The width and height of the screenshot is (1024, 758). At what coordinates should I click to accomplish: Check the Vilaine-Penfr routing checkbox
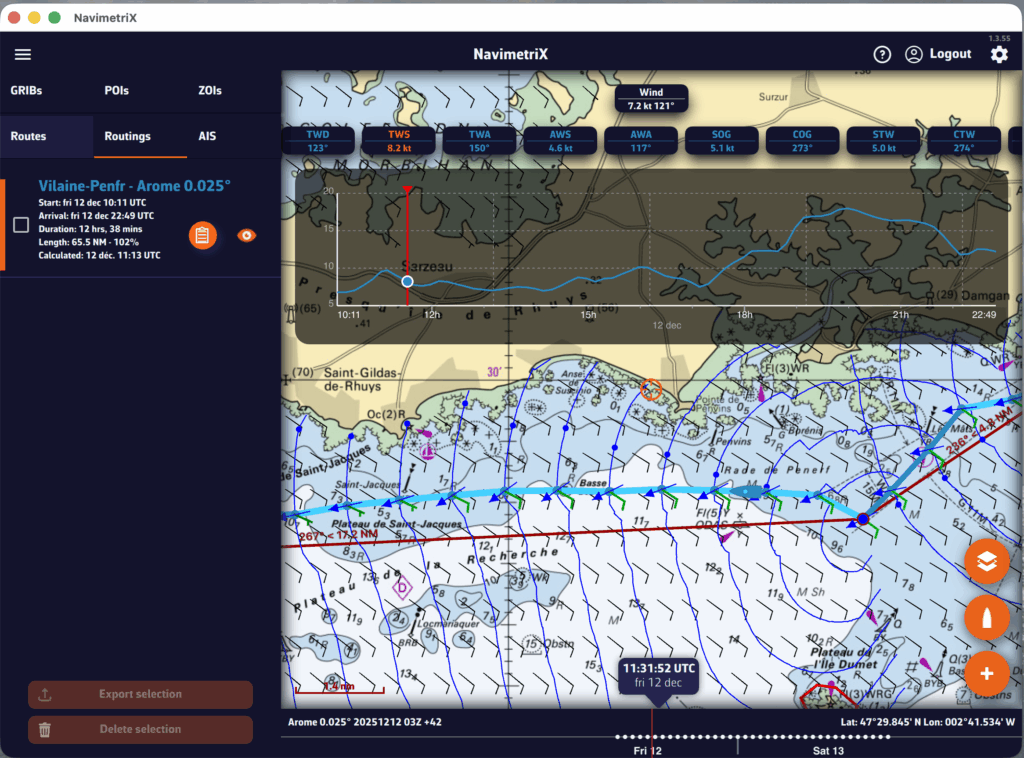[21, 225]
